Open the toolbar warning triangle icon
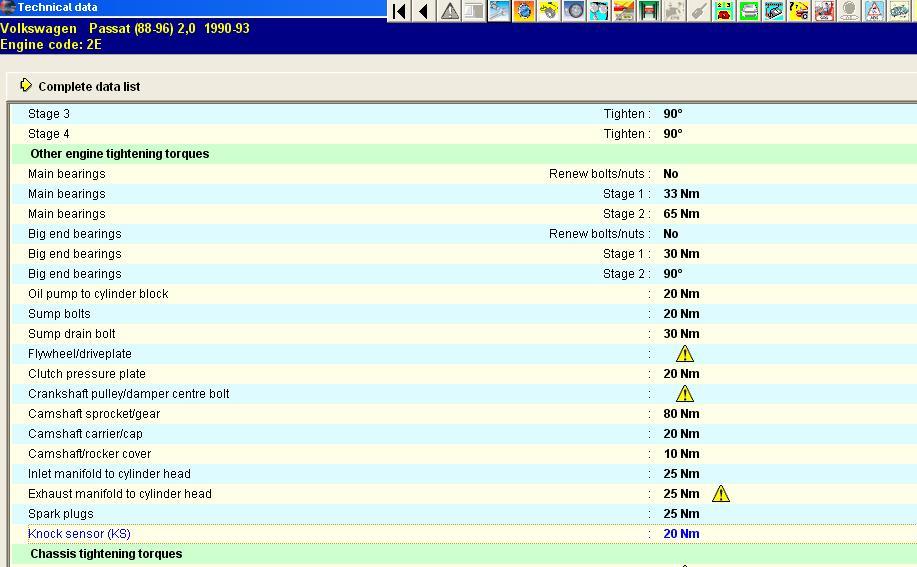Viewport: 917px width, 567px height. (450, 11)
